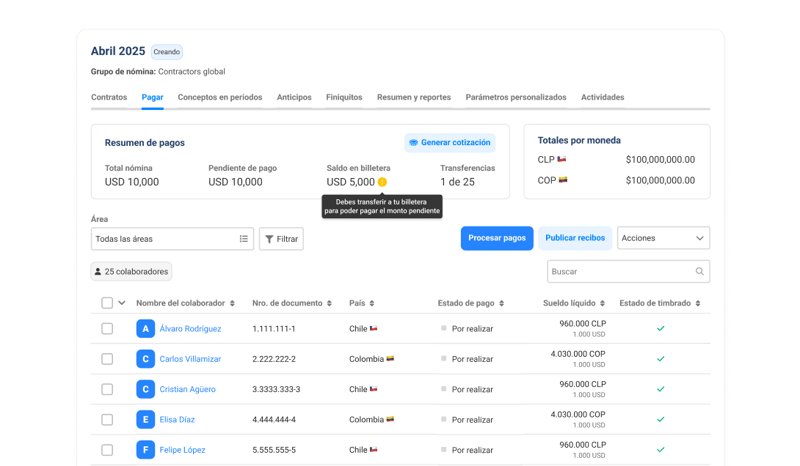The width and height of the screenshot is (800, 466).
Task: Open Elisa Díaz's profile link
Action: coord(177,420)
